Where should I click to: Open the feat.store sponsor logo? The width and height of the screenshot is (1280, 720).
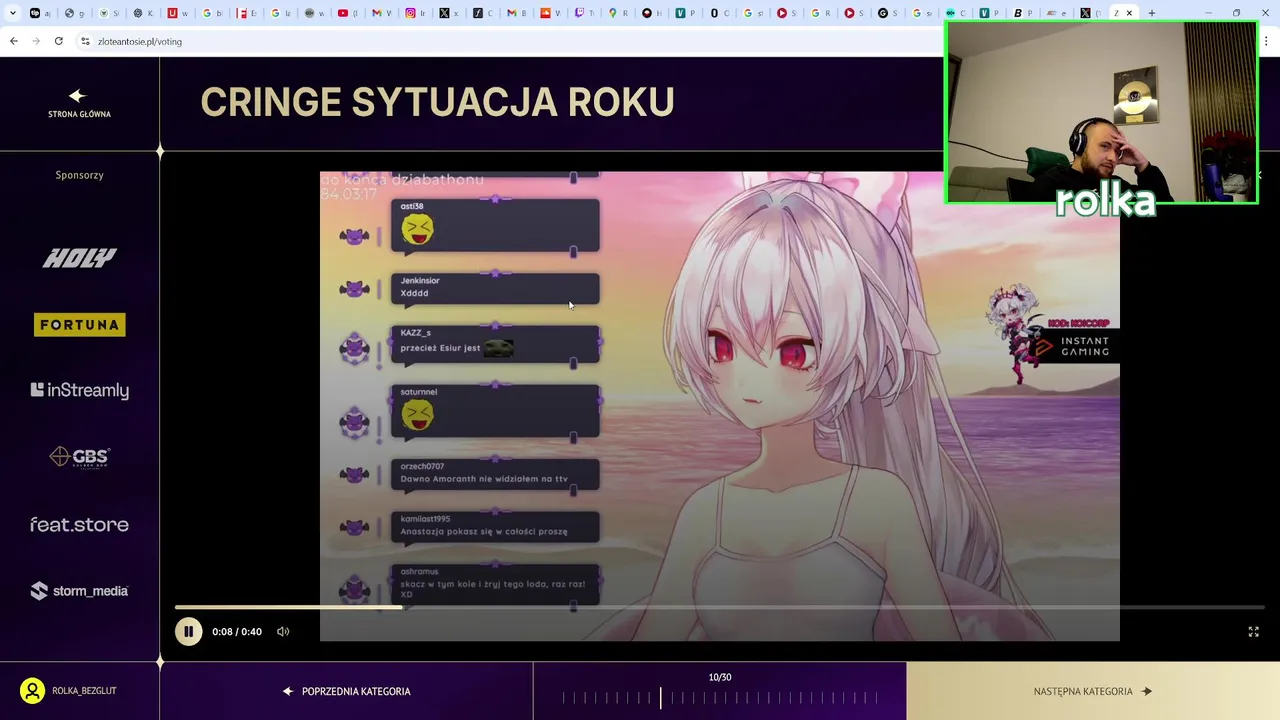point(79,524)
